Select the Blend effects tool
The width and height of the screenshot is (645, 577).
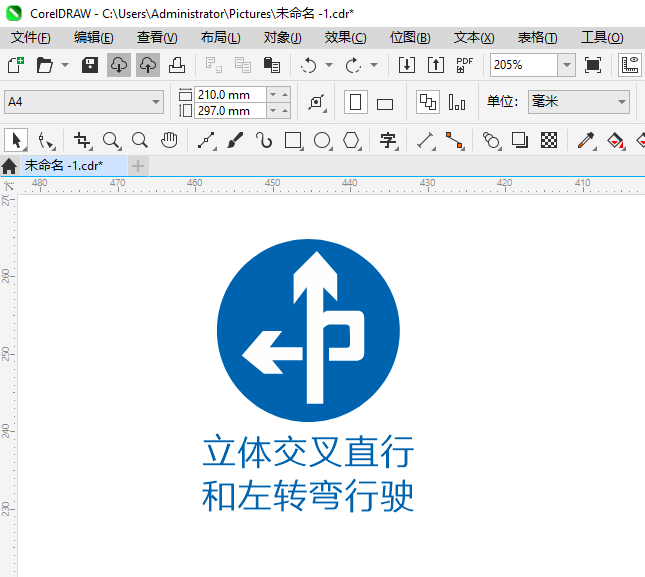(491, 141)
